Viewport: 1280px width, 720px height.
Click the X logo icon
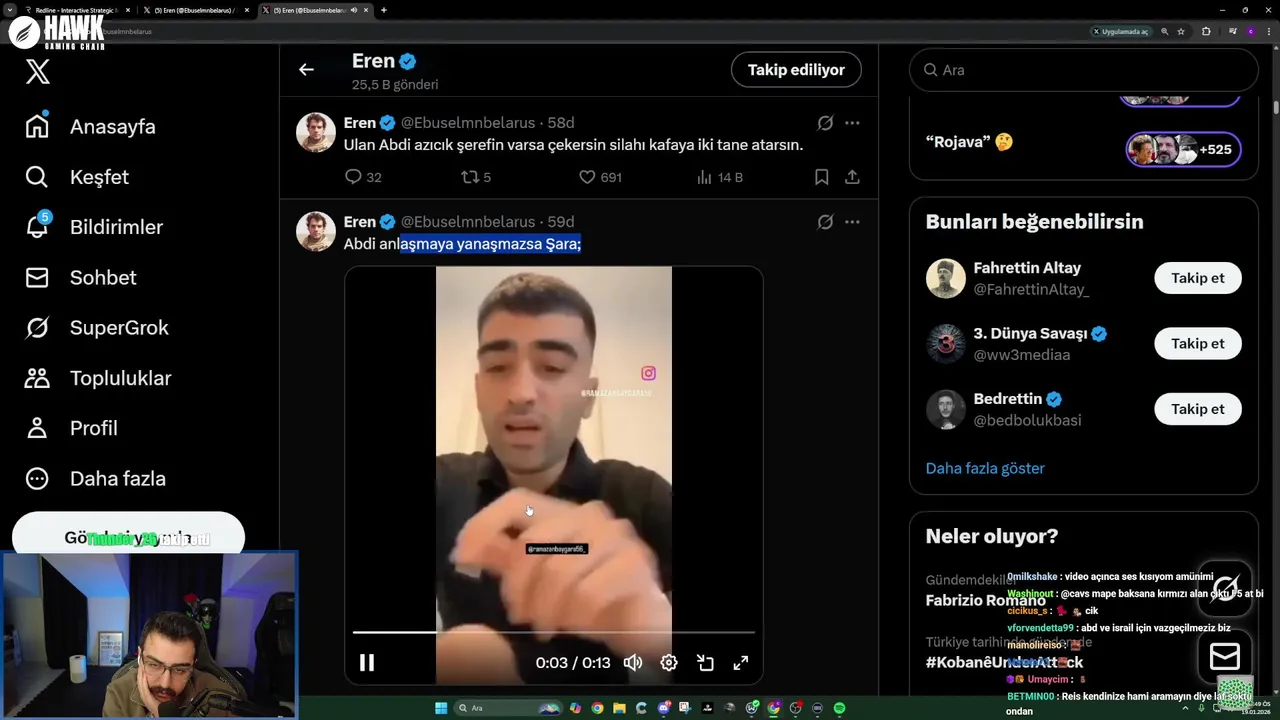38,71
